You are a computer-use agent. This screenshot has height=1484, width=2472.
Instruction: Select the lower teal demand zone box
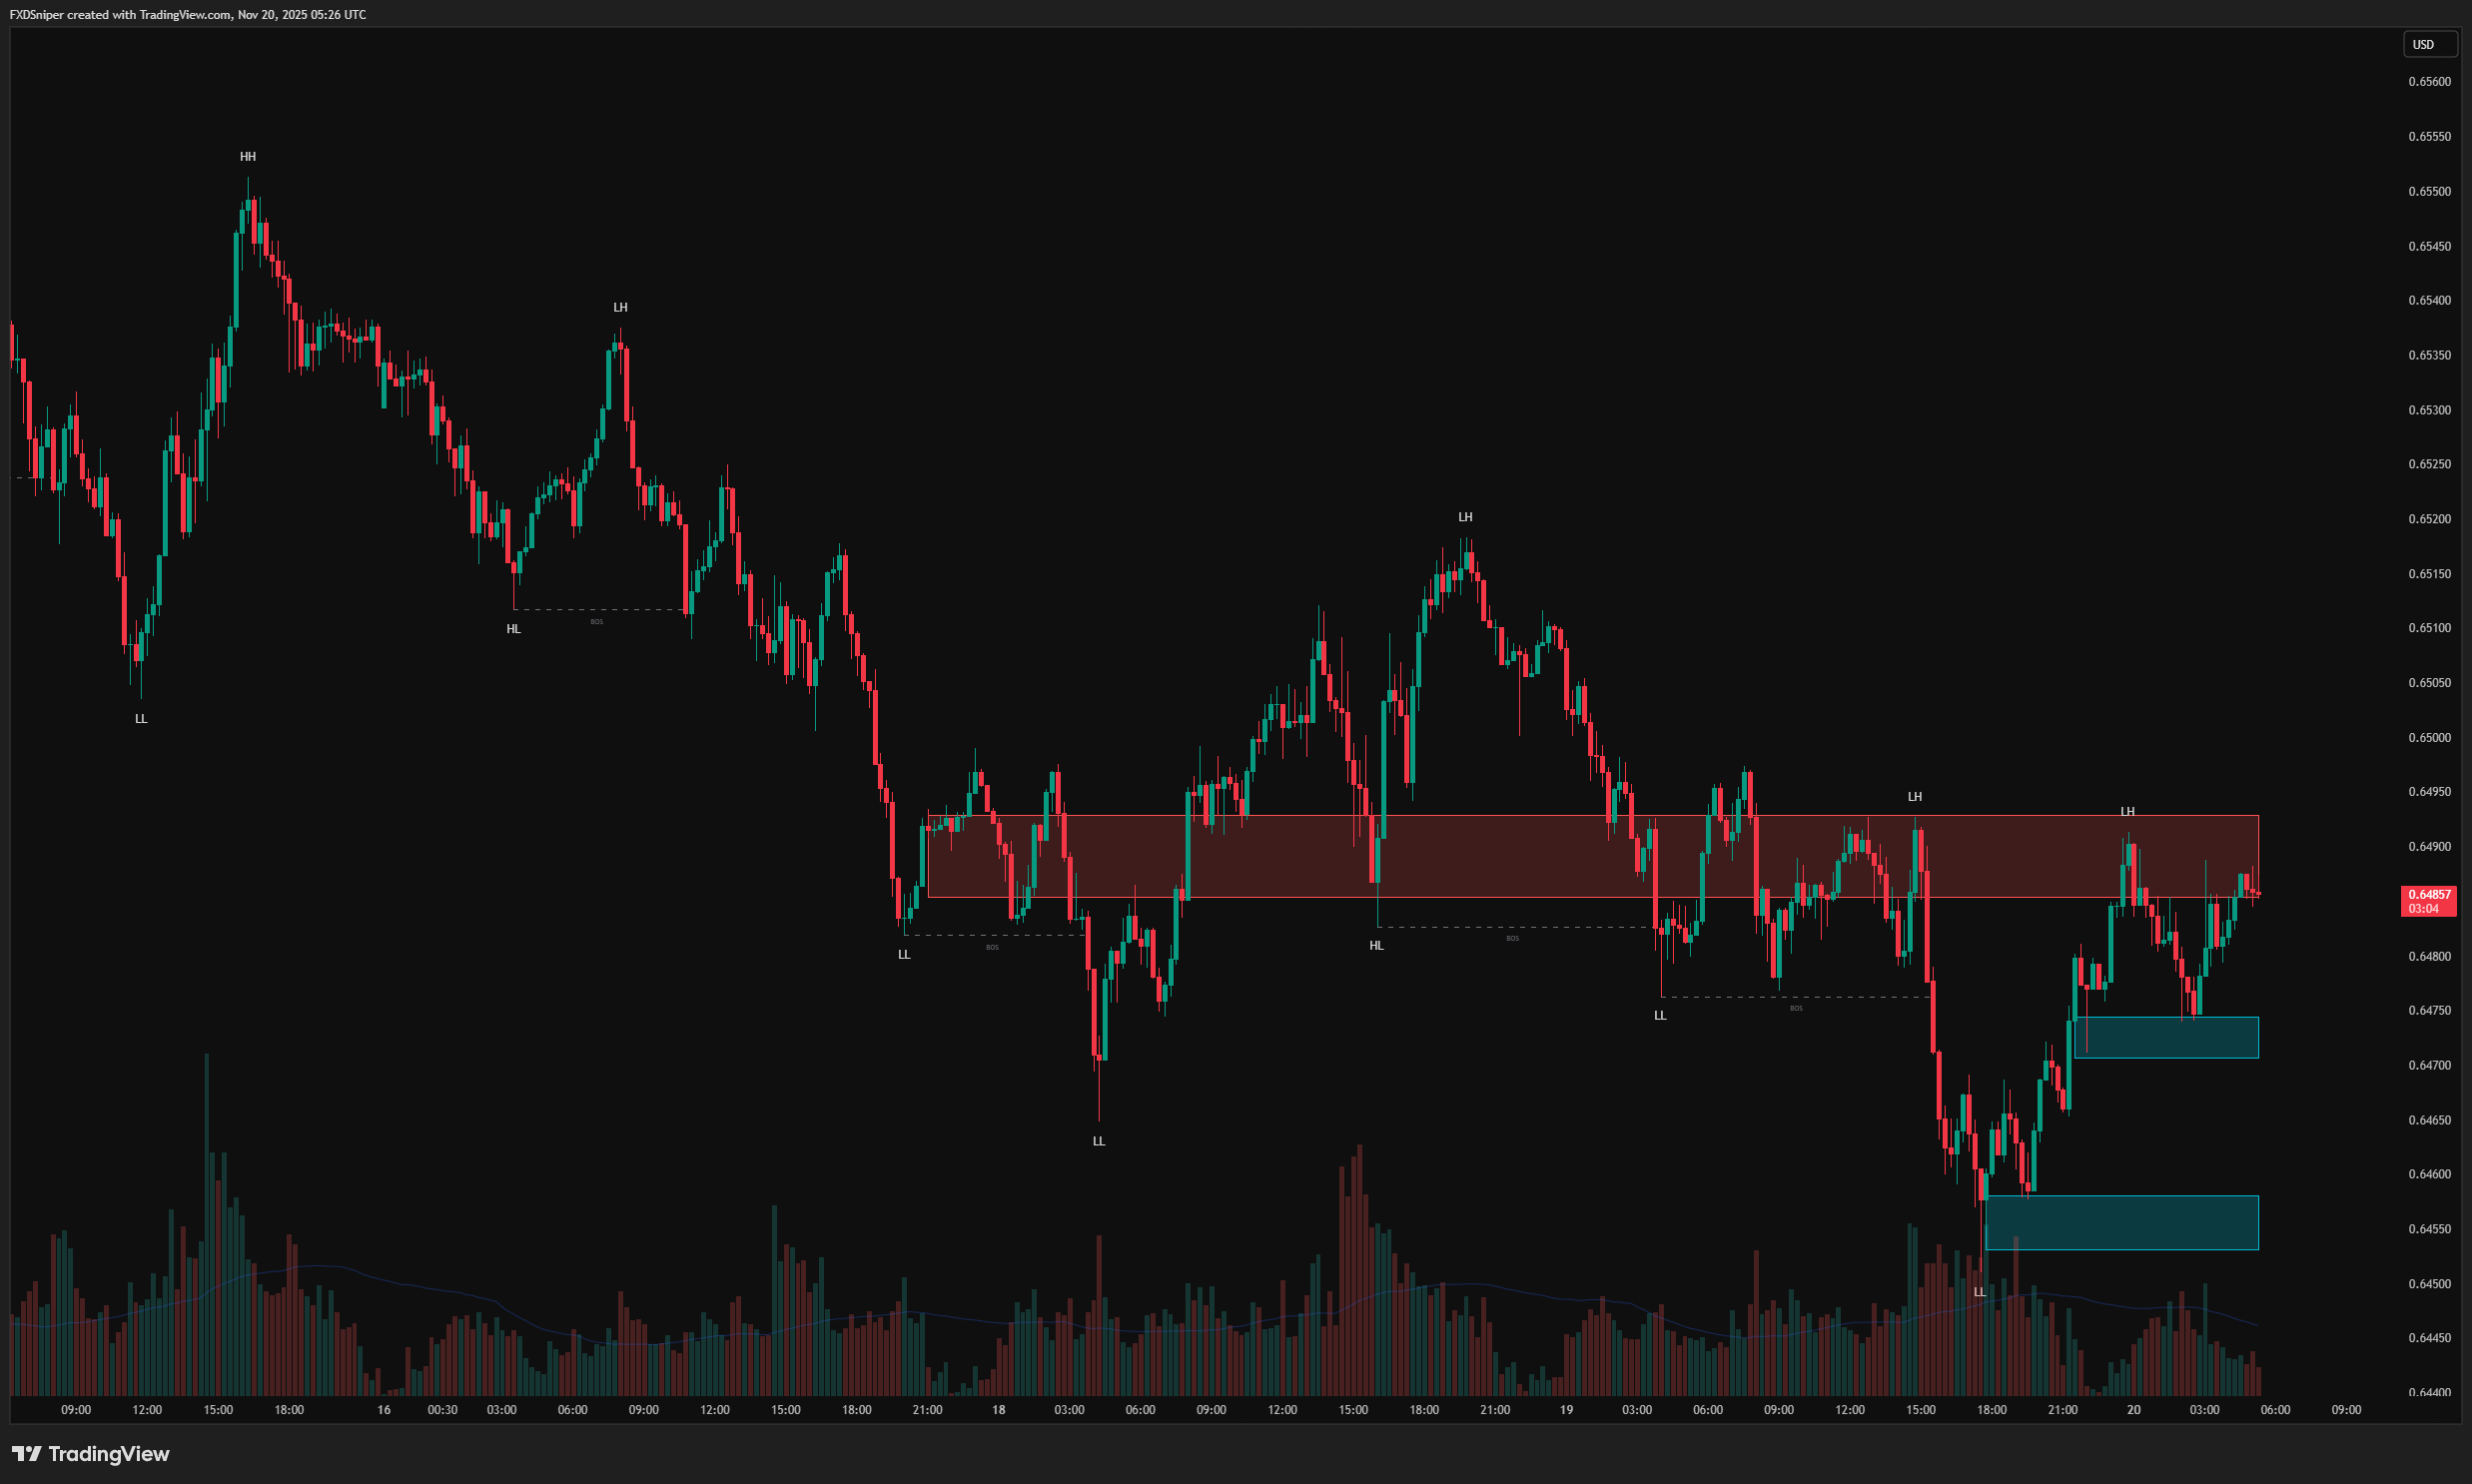click(x=2121, y=1222)
